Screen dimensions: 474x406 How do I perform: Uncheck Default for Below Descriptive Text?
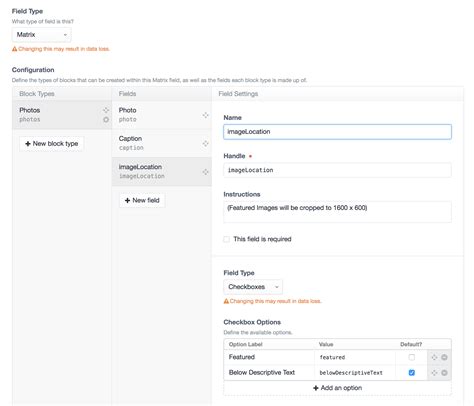(412, 373)
